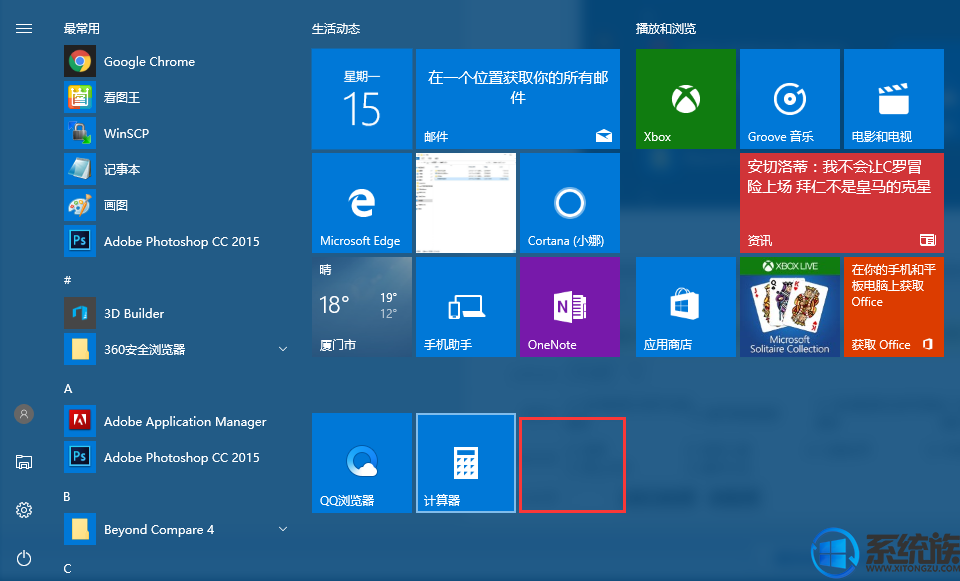Click the 最常用 section header
This screenshot has height=581, width=960.
pos(81,29)
